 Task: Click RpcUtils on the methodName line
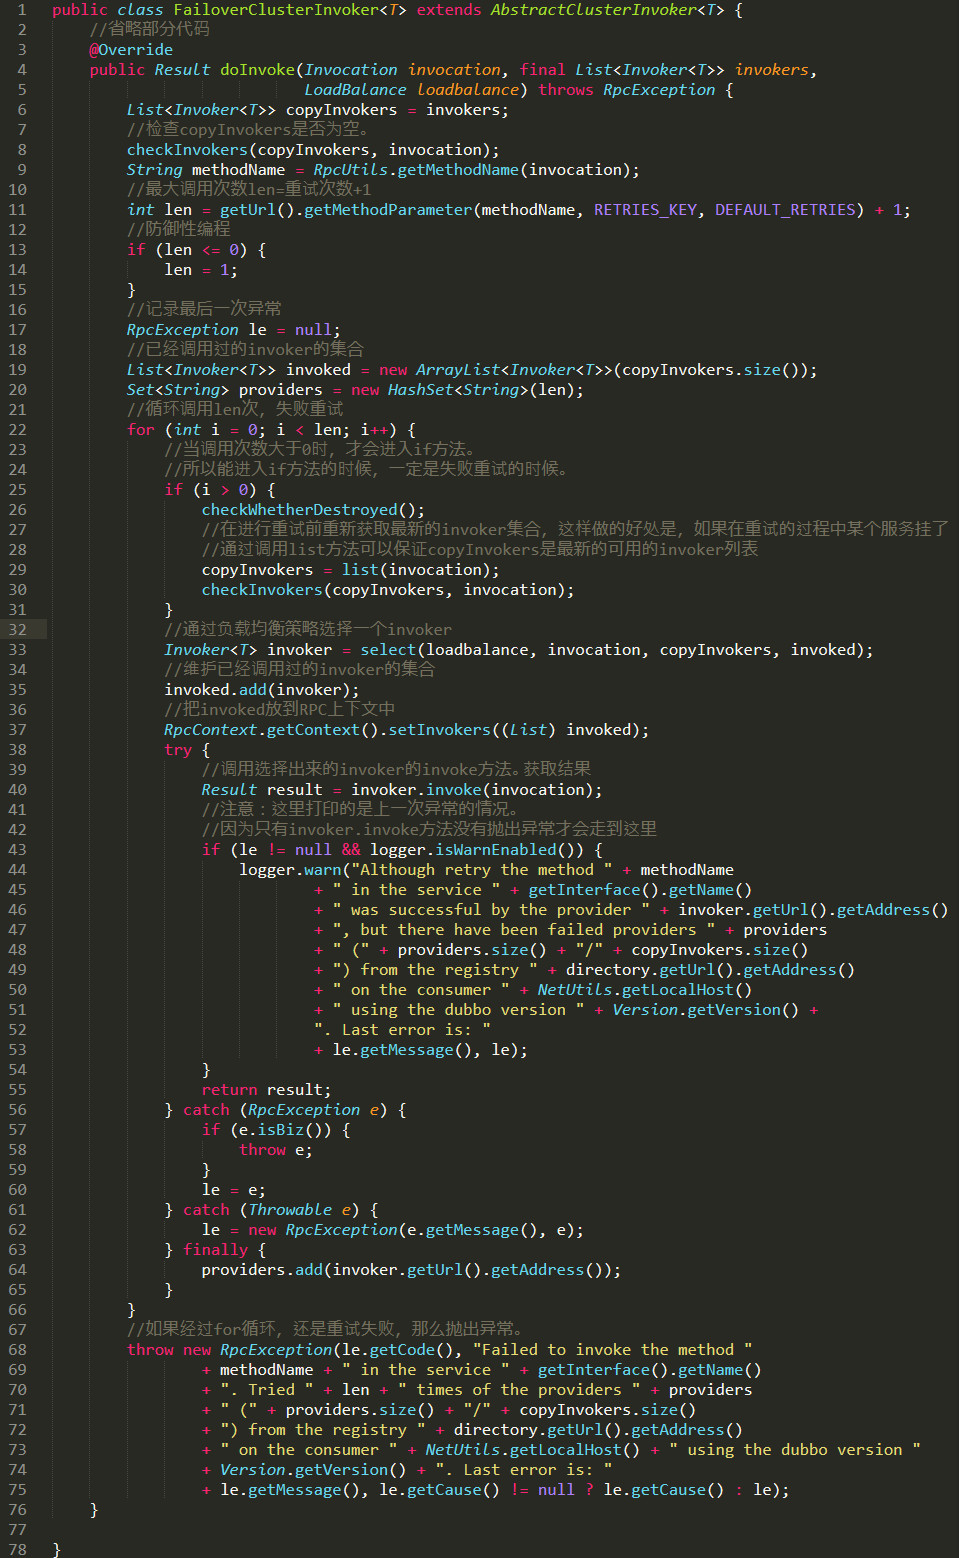point(350,170)
